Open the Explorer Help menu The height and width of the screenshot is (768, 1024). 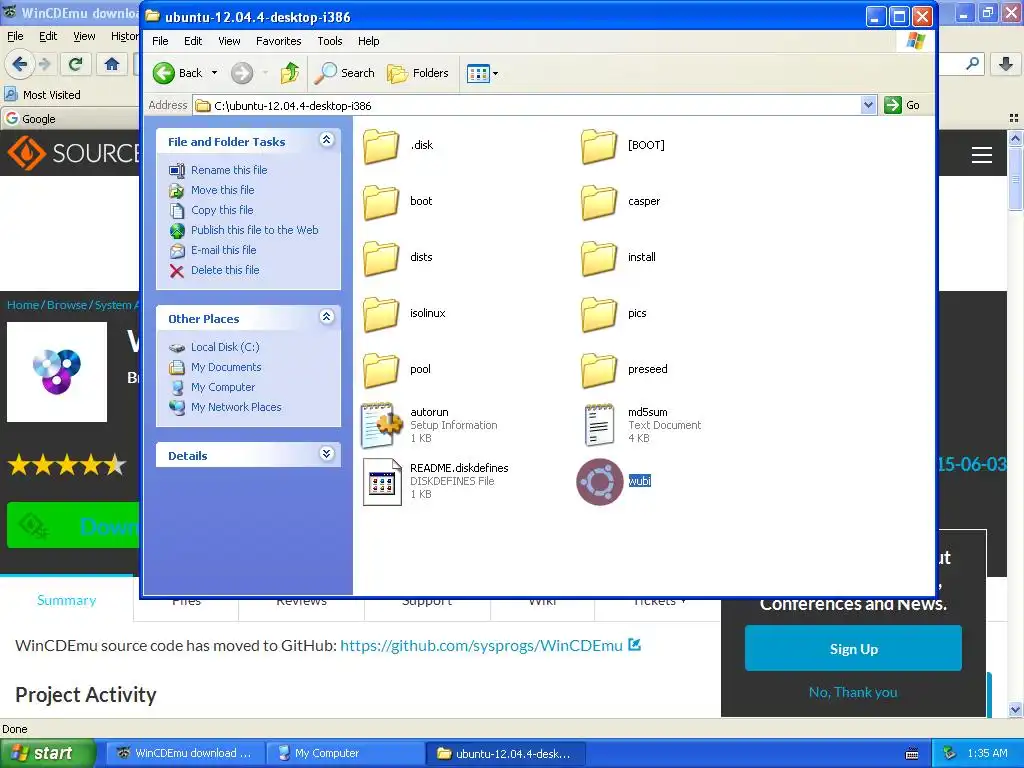(x=368, y=41)
